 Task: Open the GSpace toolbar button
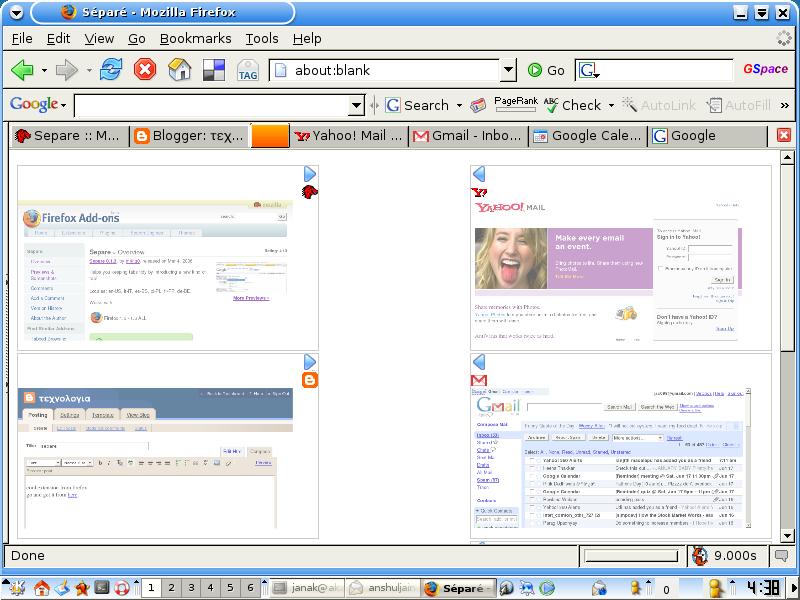click(765, 69)
